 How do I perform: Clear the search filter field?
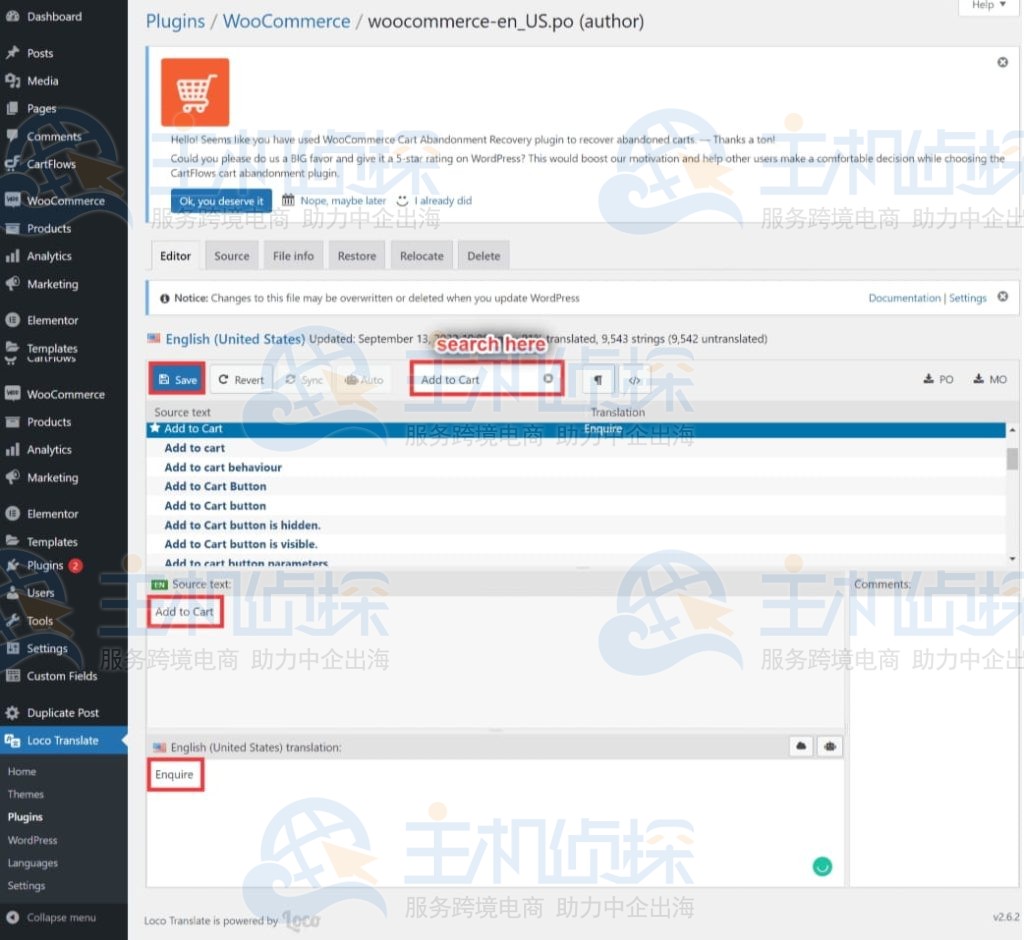(548, 379)
